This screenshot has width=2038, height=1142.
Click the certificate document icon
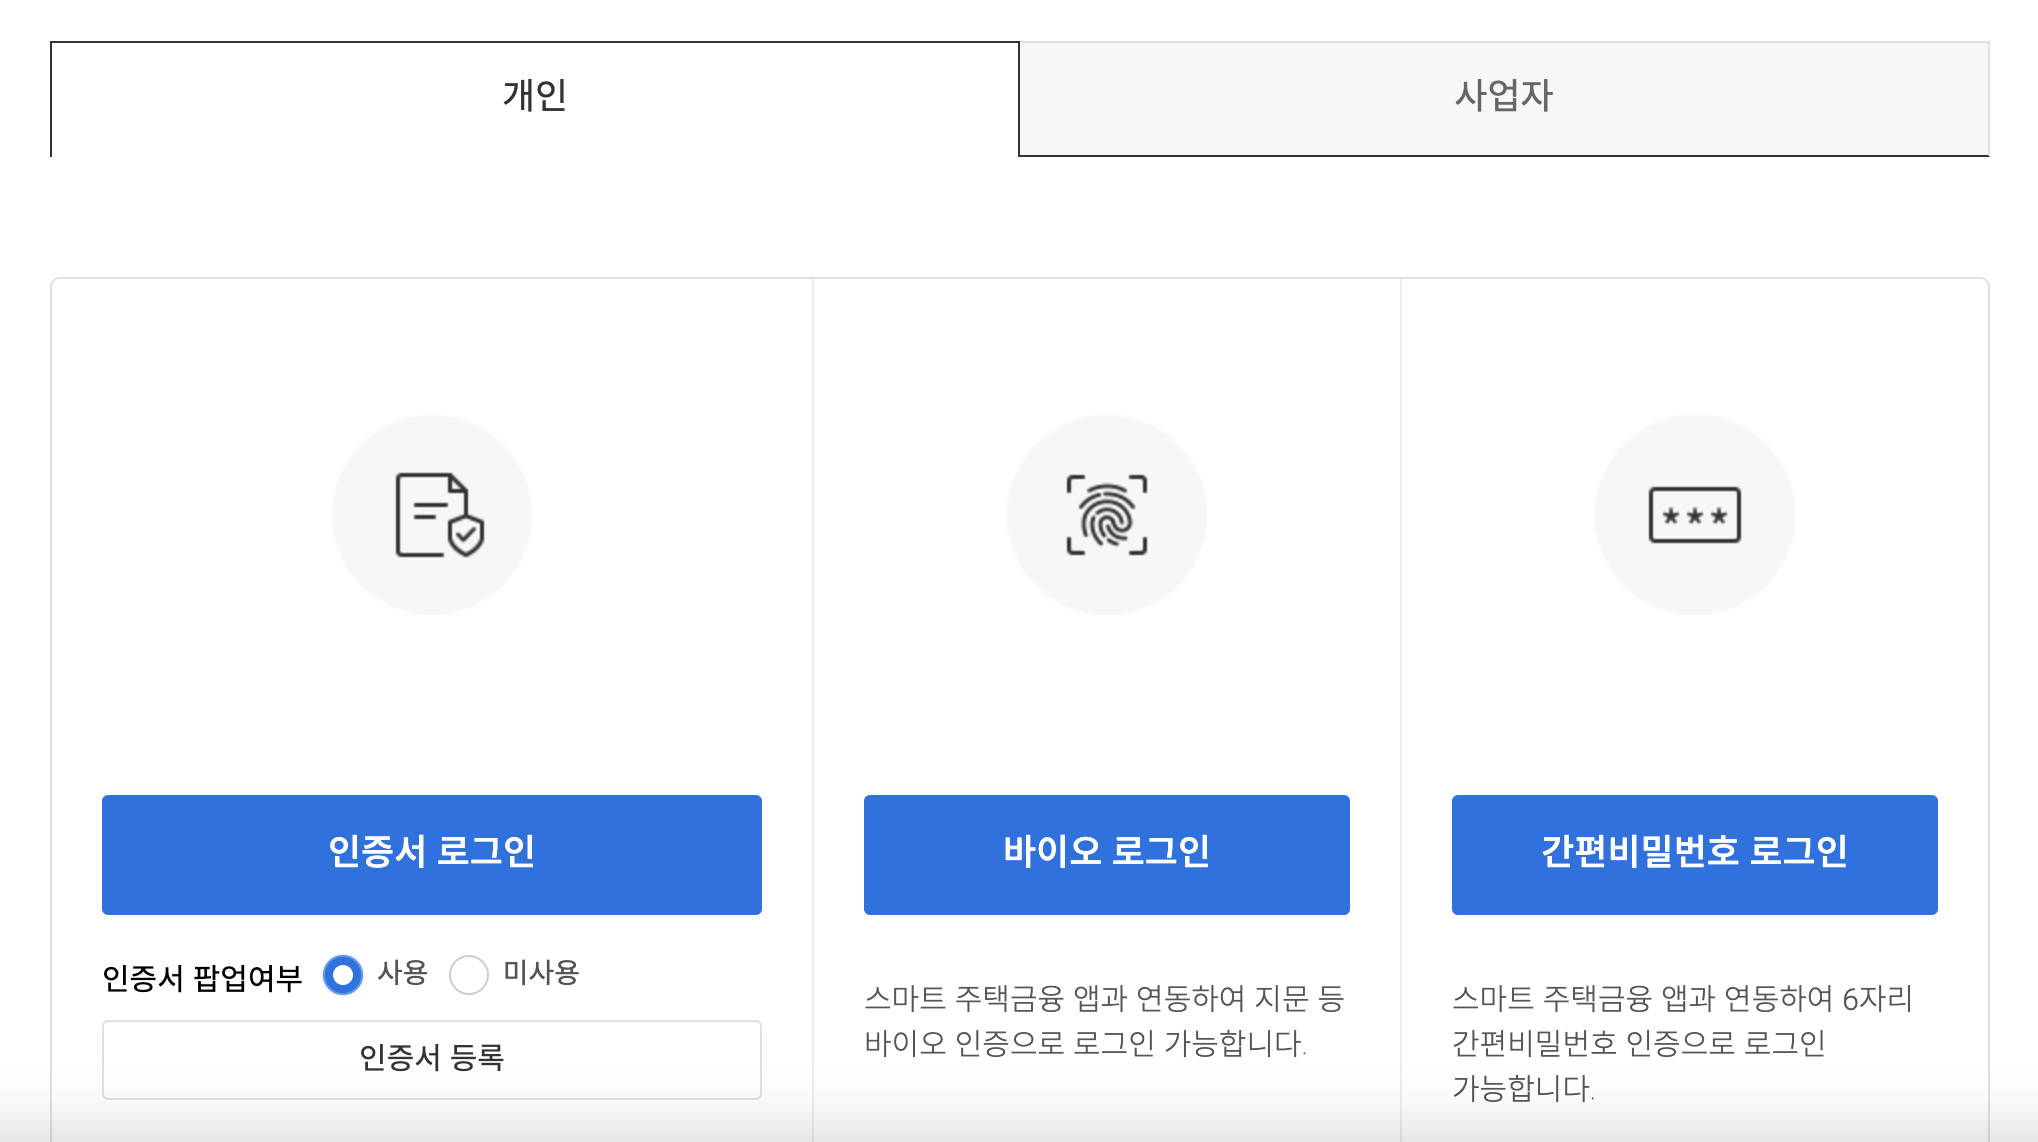click(425, 512)
